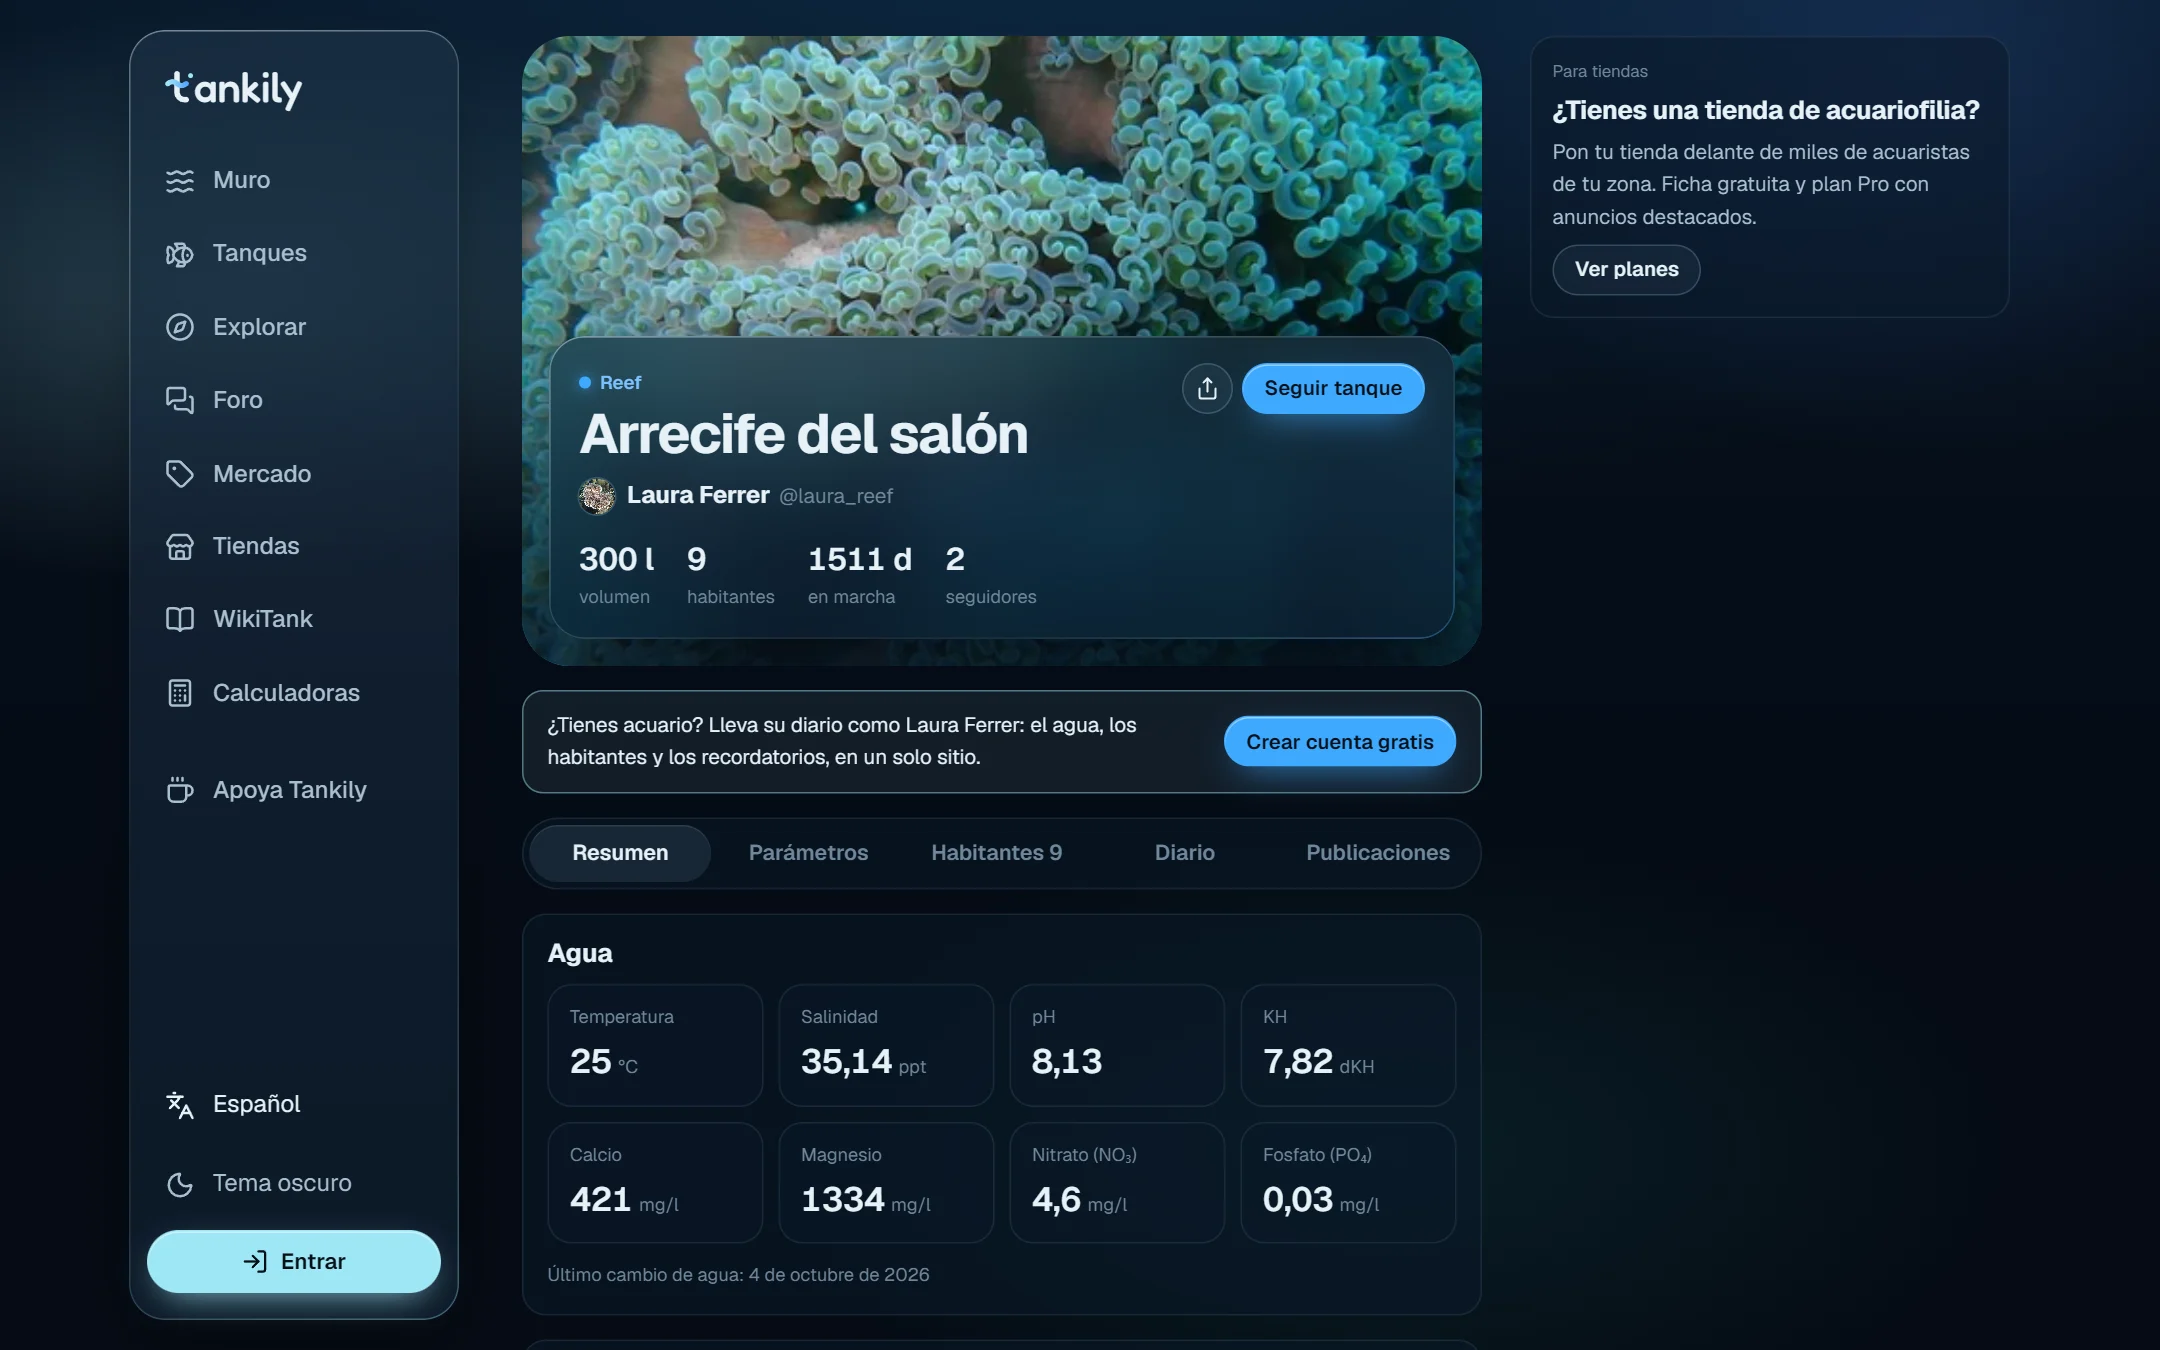The image size is (2160, 1350).
Task: Open Foro chat bubbles icon
Action: (180, 400)
